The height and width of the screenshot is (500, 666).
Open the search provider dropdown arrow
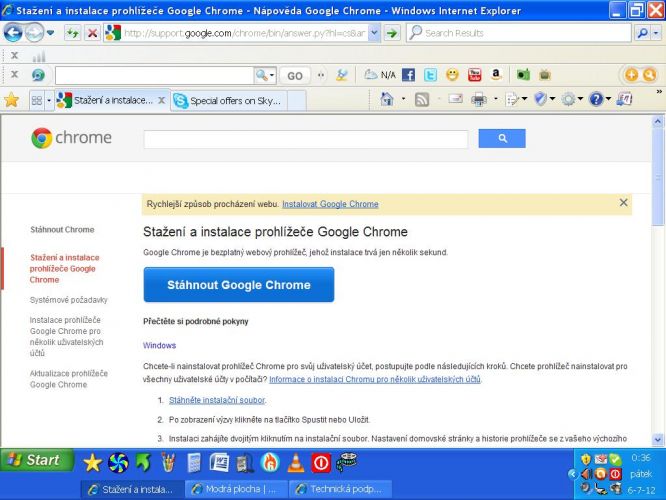tap(656, 33)
